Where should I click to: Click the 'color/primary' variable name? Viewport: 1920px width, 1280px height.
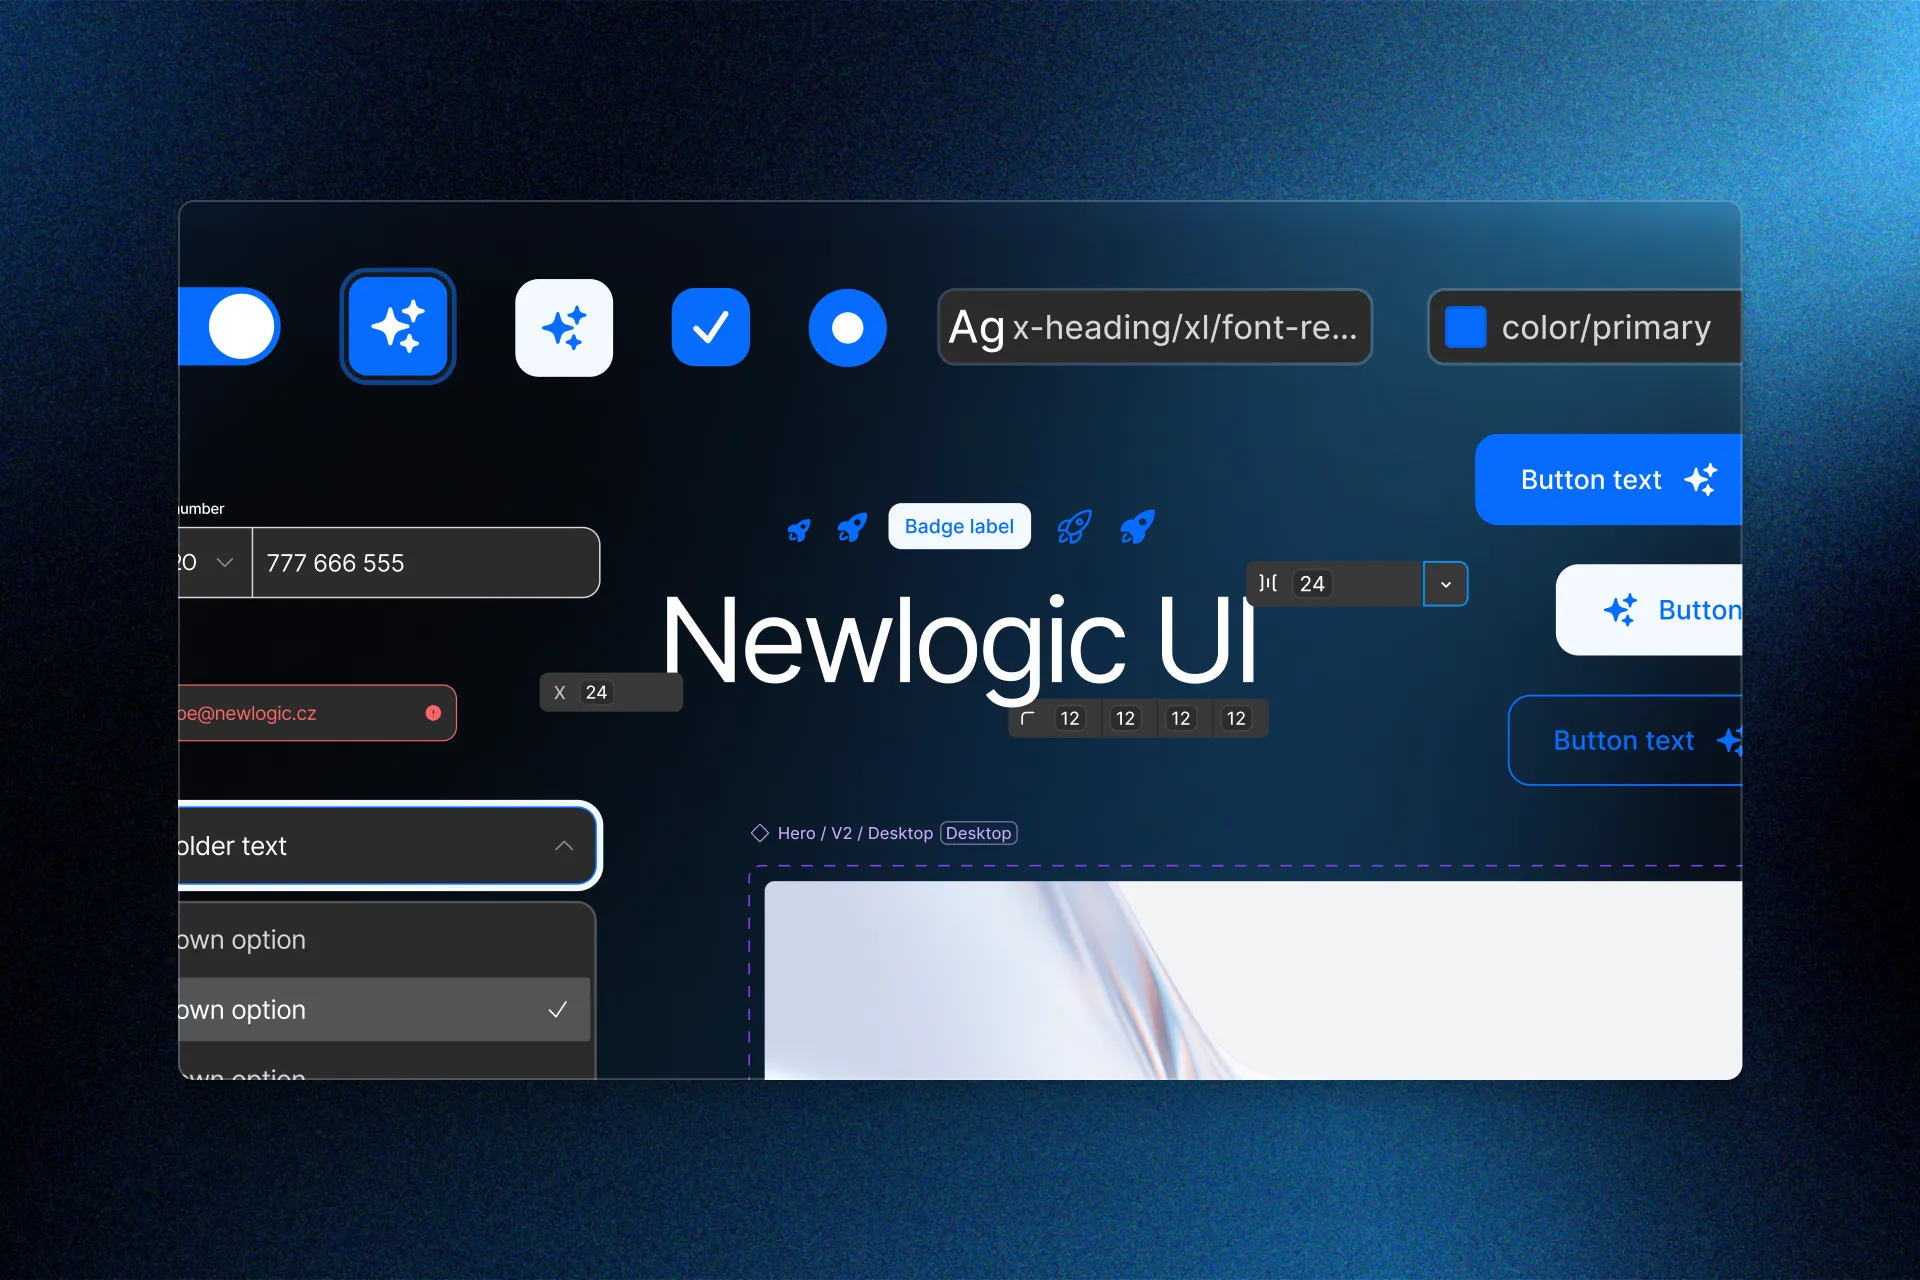click(x=1606, y=327)
